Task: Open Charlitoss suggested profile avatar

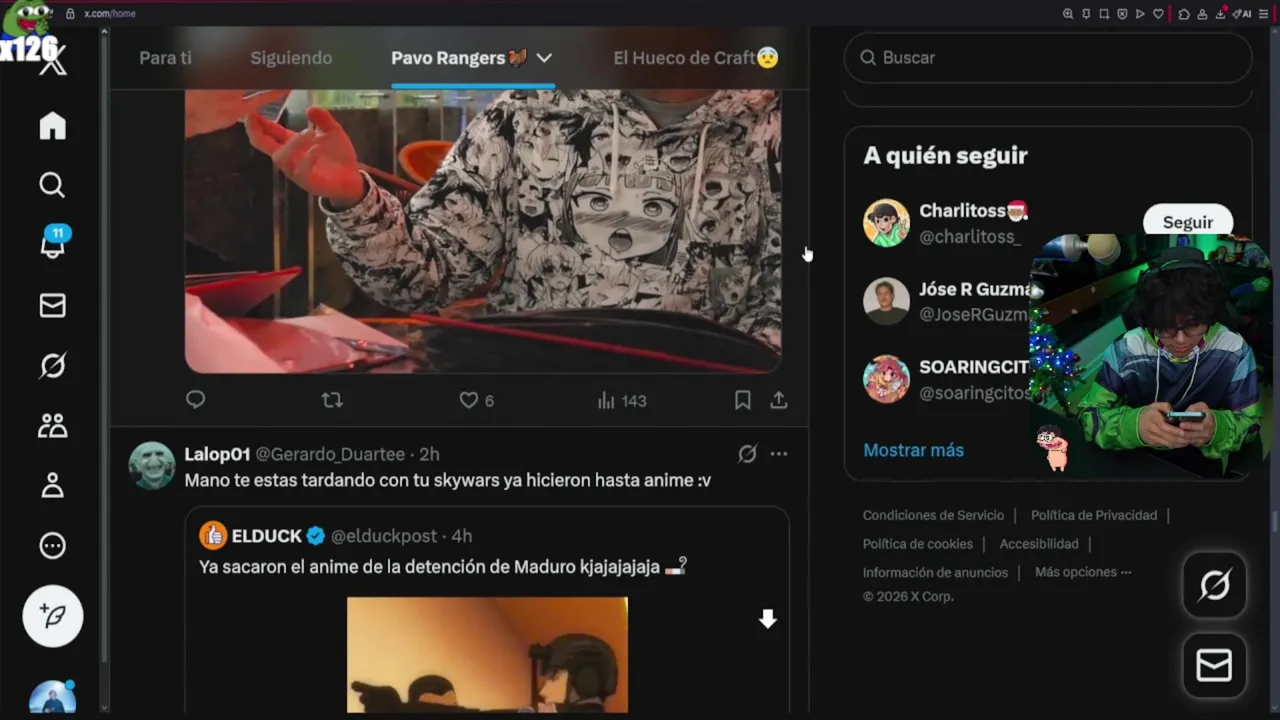Action: (x=886, y=223)
